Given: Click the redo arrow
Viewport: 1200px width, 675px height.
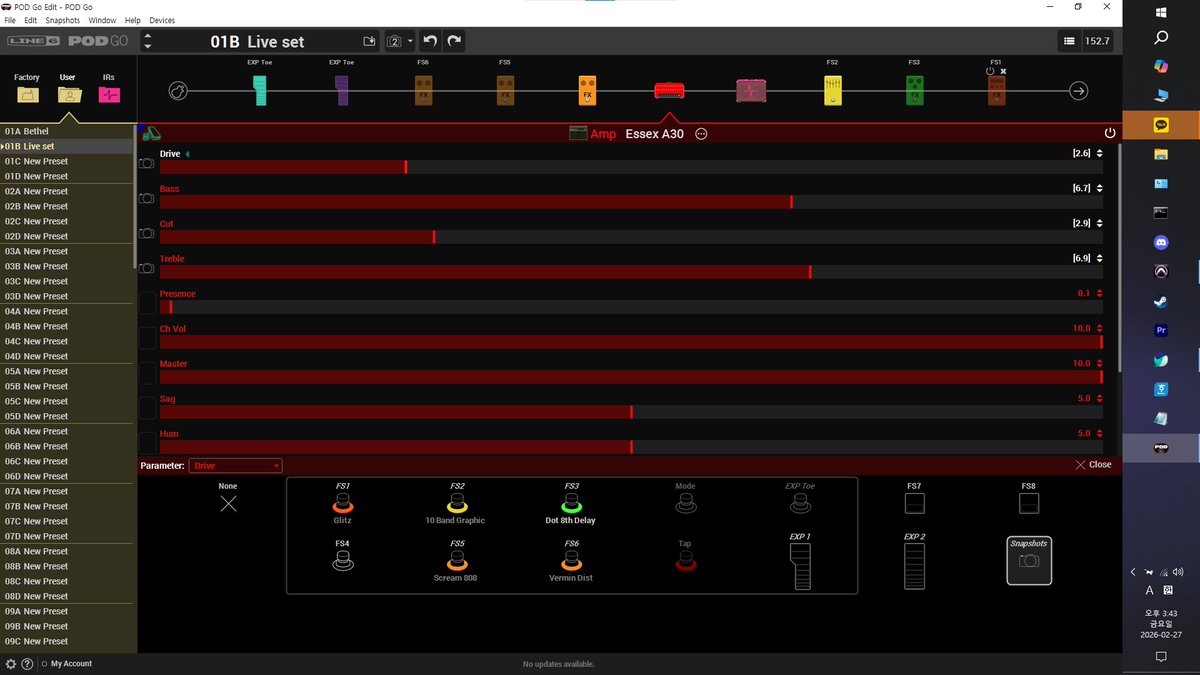Looking at the screenshot, I should [454, 41].
